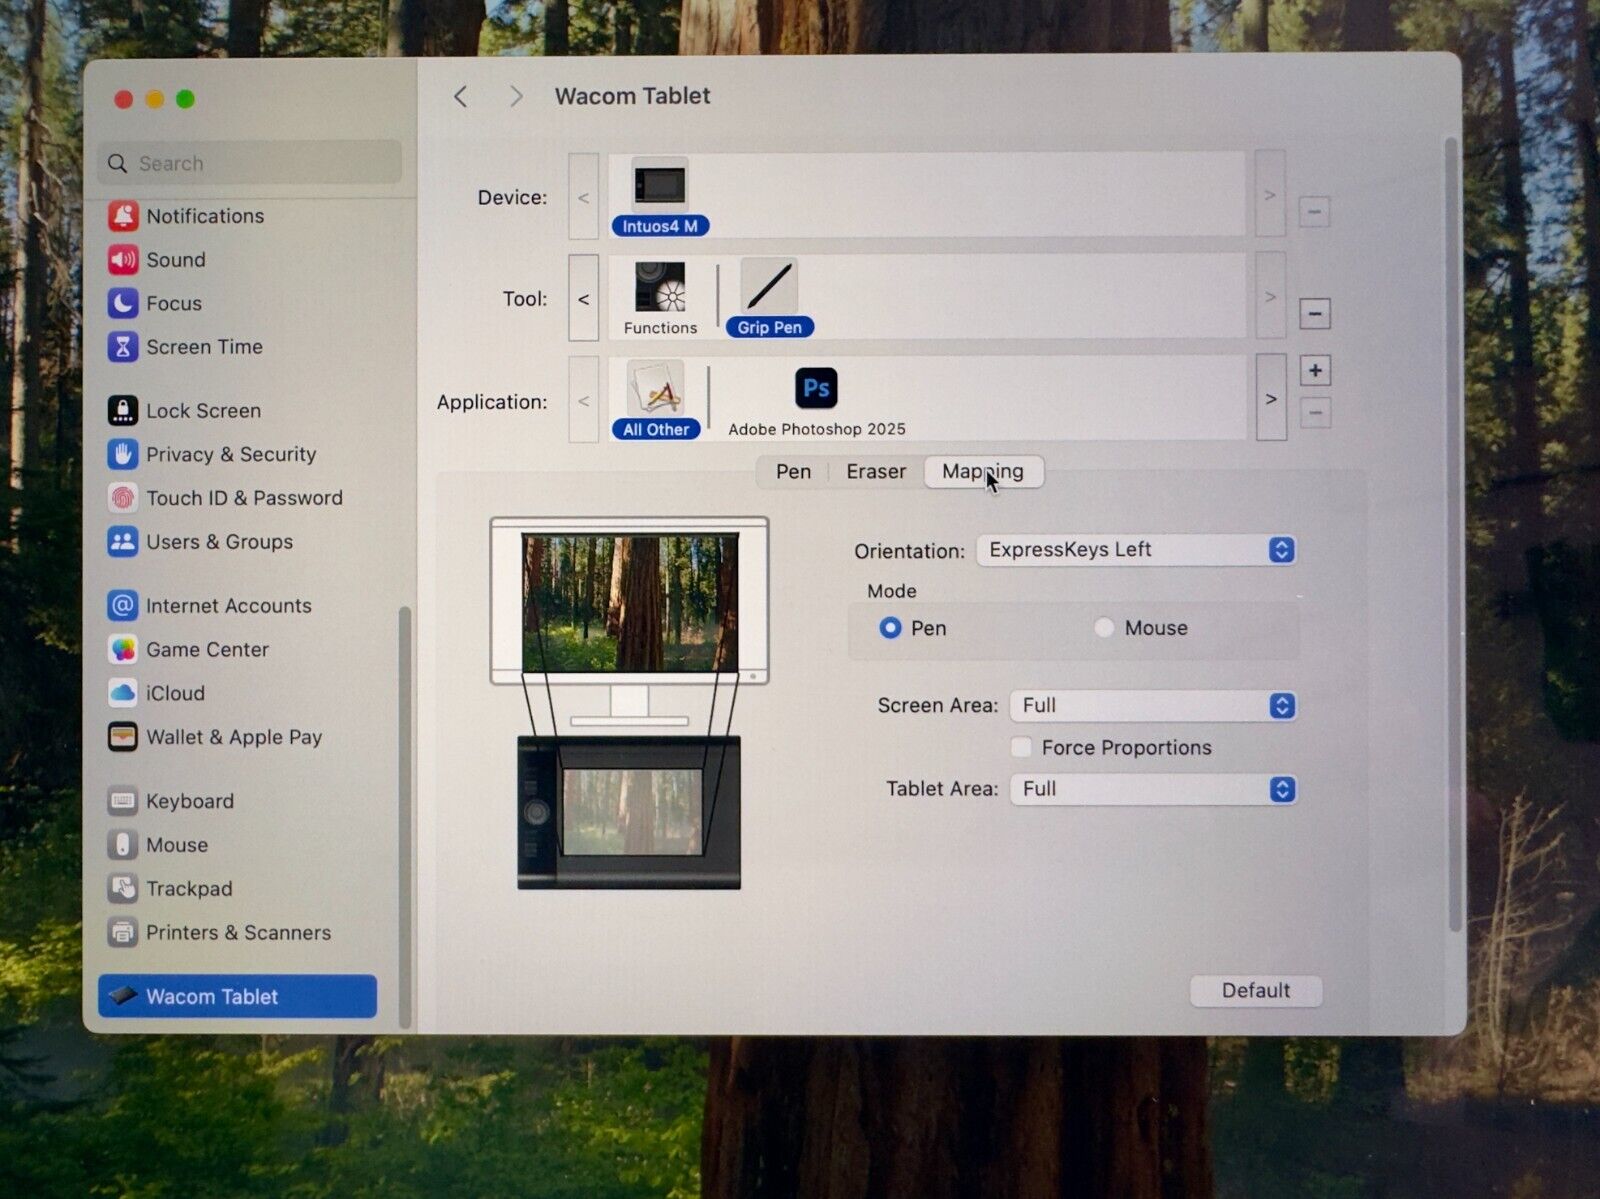
Task: Select the Intuos4 M device icon
Action: (x=660, y=185)
